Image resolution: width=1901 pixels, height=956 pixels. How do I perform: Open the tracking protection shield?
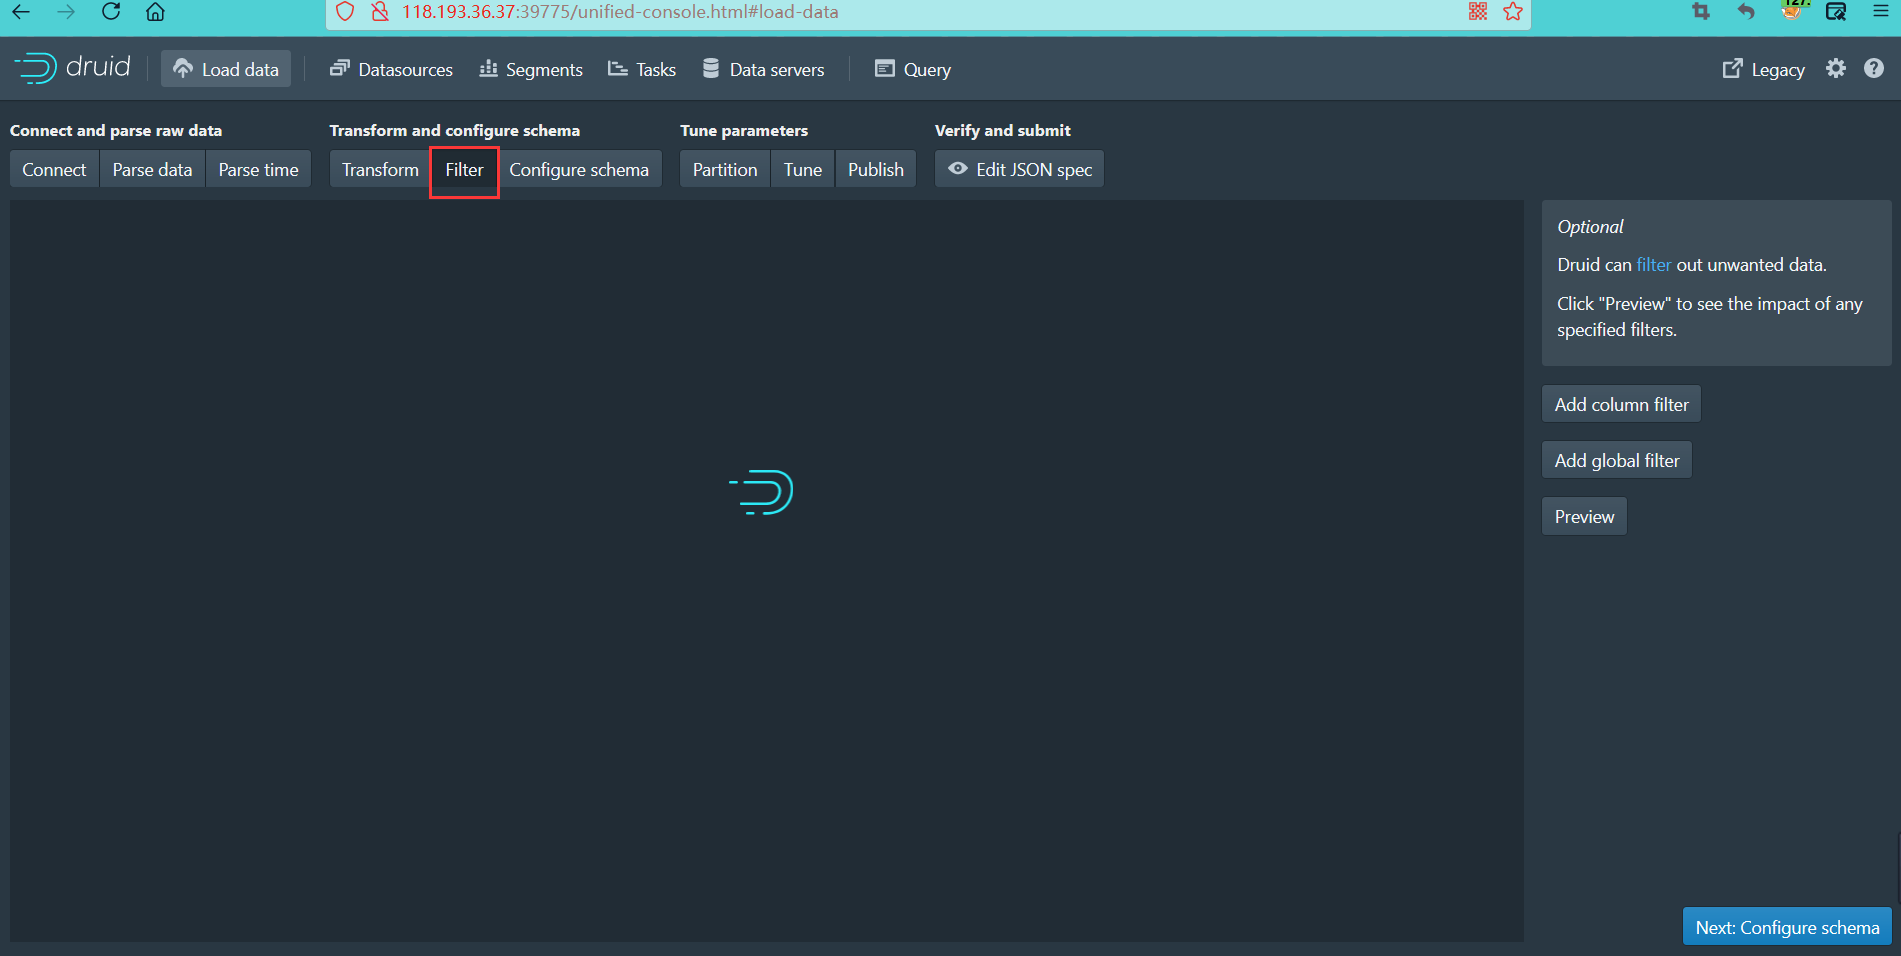pyautogui.click(x=345, y=12)
